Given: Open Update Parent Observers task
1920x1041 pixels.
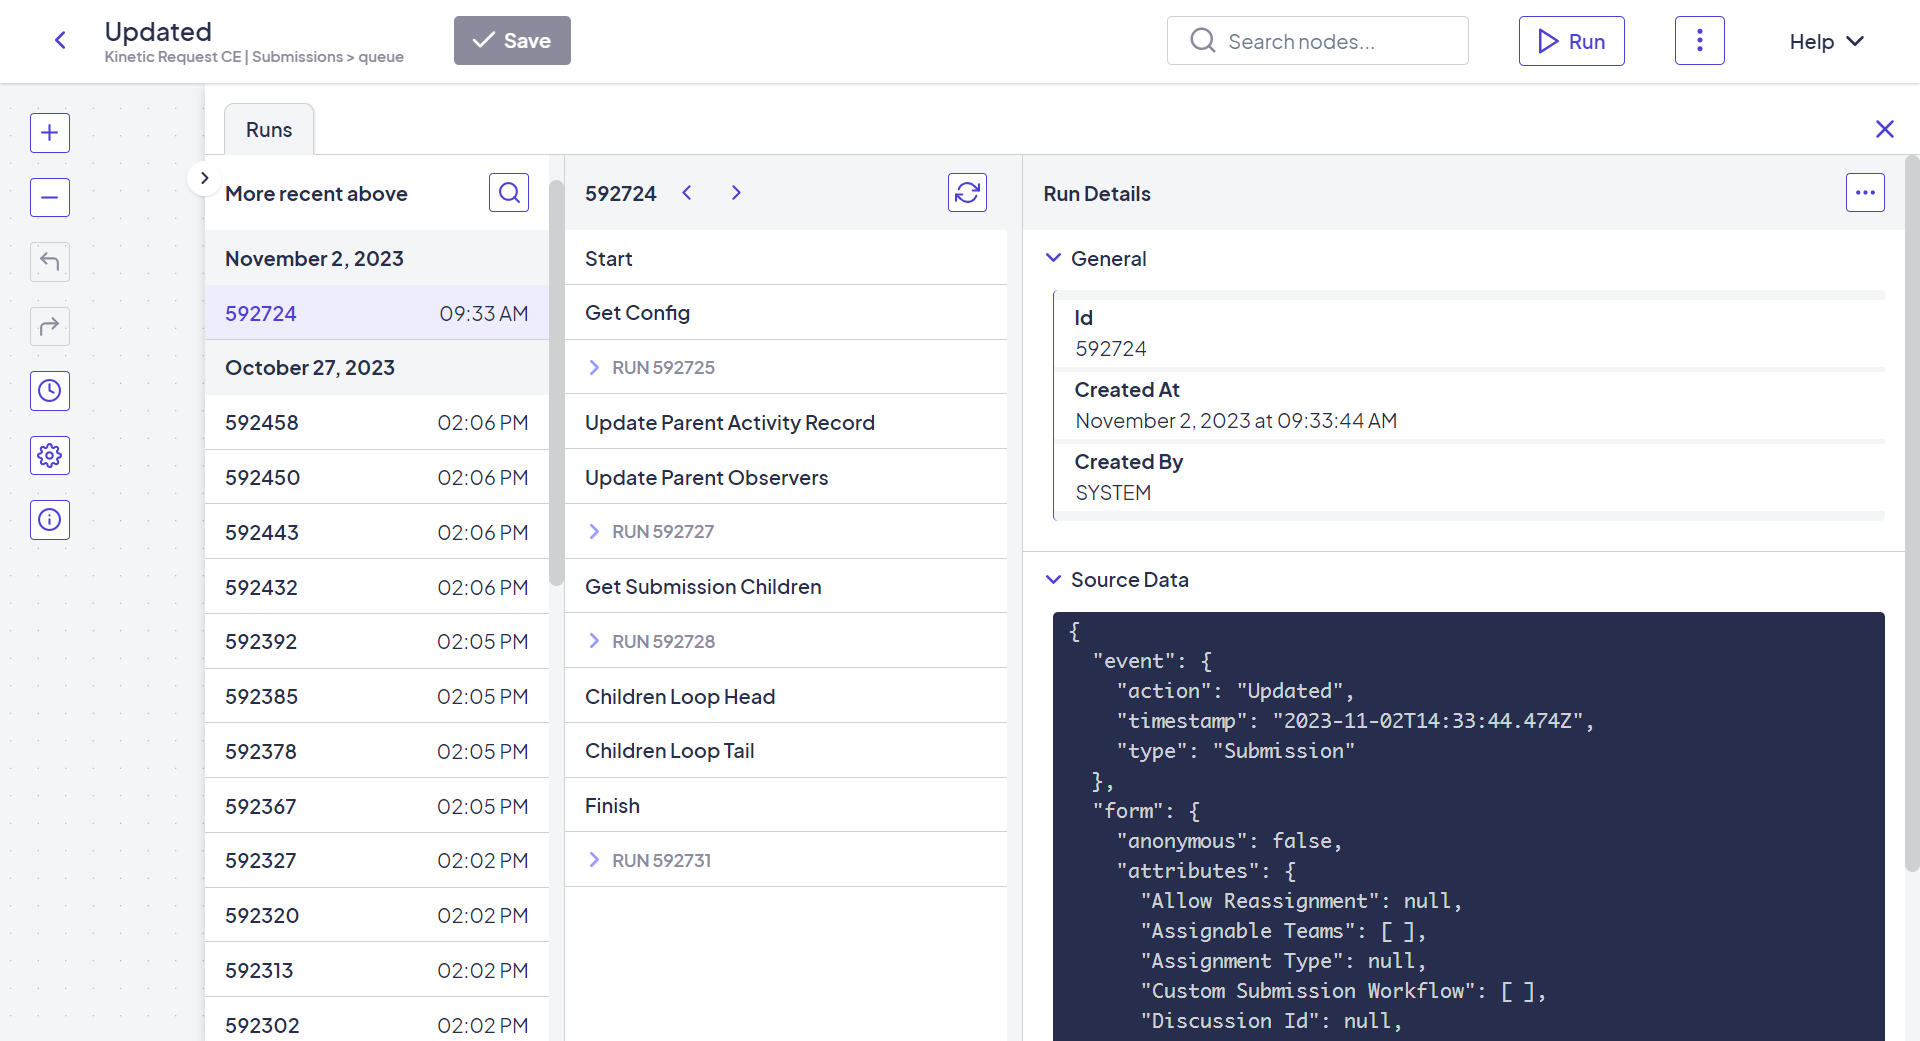Looking at the screenshot, I should (786, 477).
